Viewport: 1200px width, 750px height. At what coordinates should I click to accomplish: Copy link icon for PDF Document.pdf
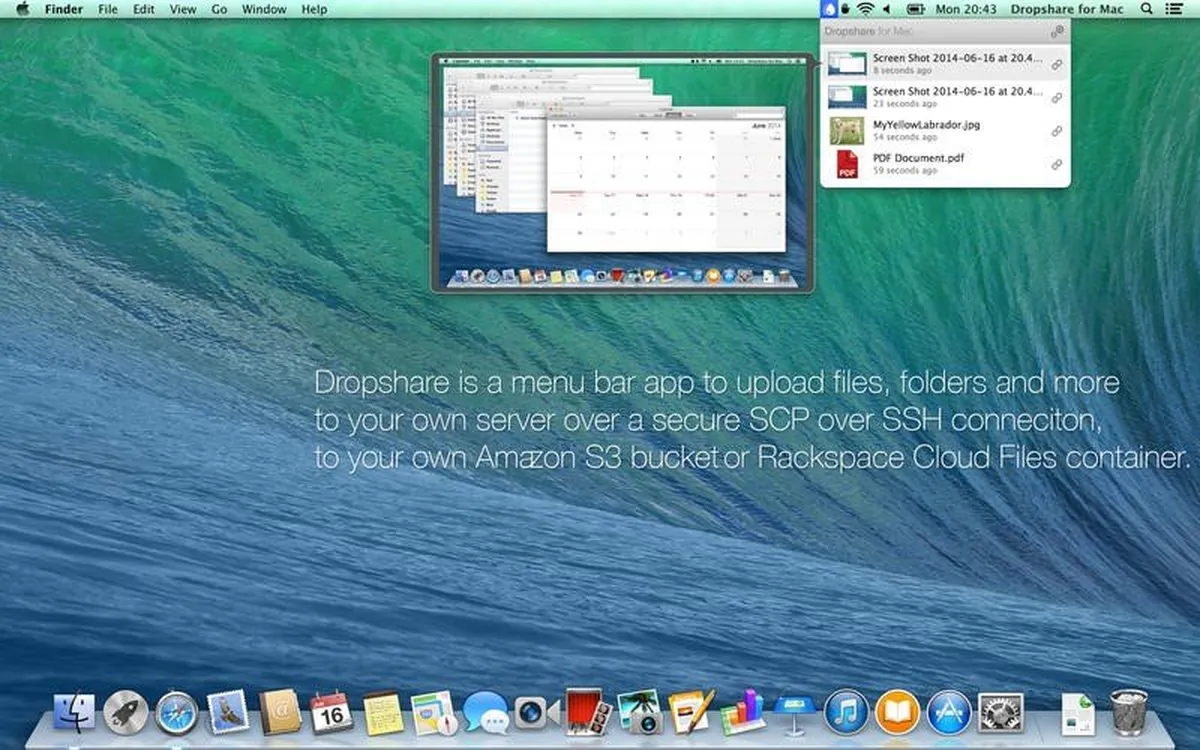pyautogui.click(x=1057, y=164)
